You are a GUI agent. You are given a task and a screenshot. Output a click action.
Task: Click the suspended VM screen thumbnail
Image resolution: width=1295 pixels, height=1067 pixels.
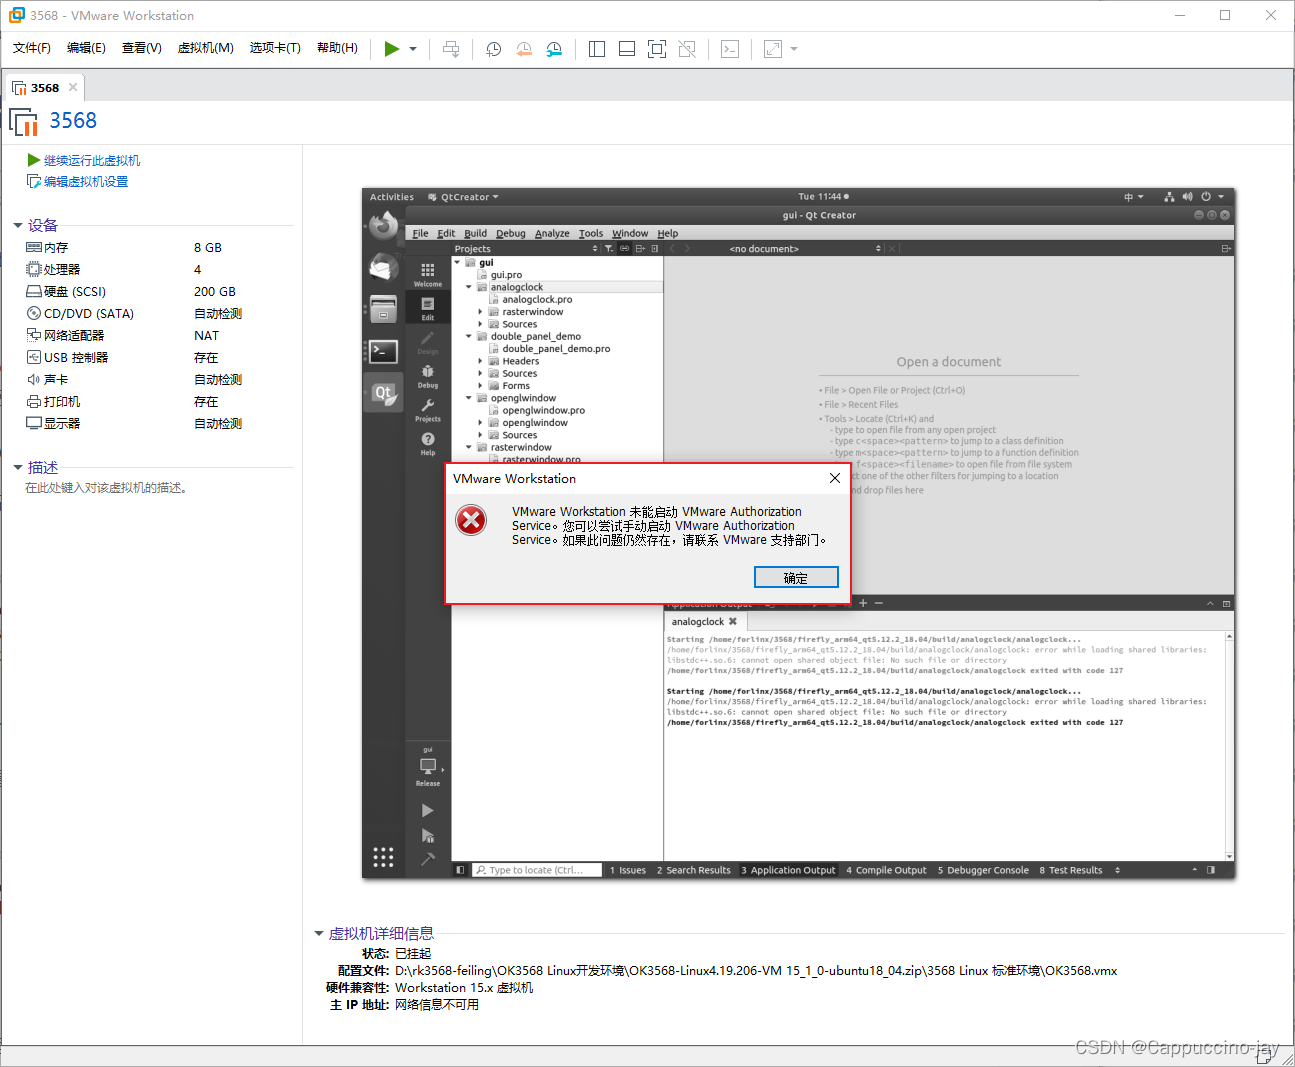pyautogui.click(x=798, y=533)
